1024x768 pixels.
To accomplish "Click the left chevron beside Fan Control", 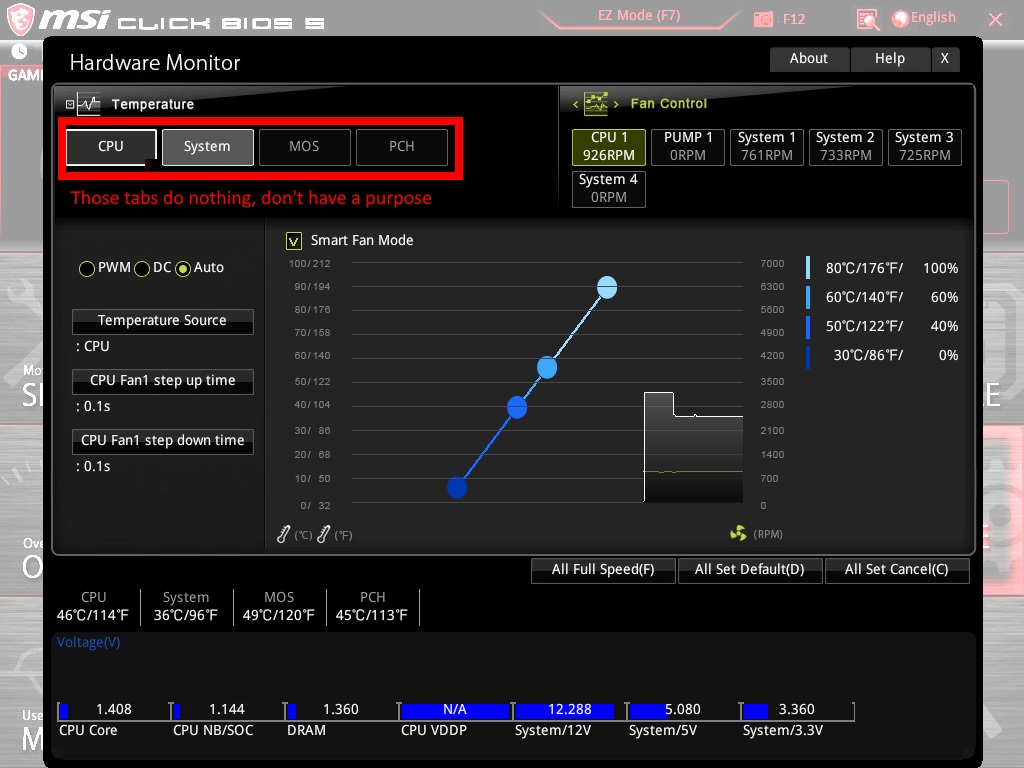I will point(575,104).
